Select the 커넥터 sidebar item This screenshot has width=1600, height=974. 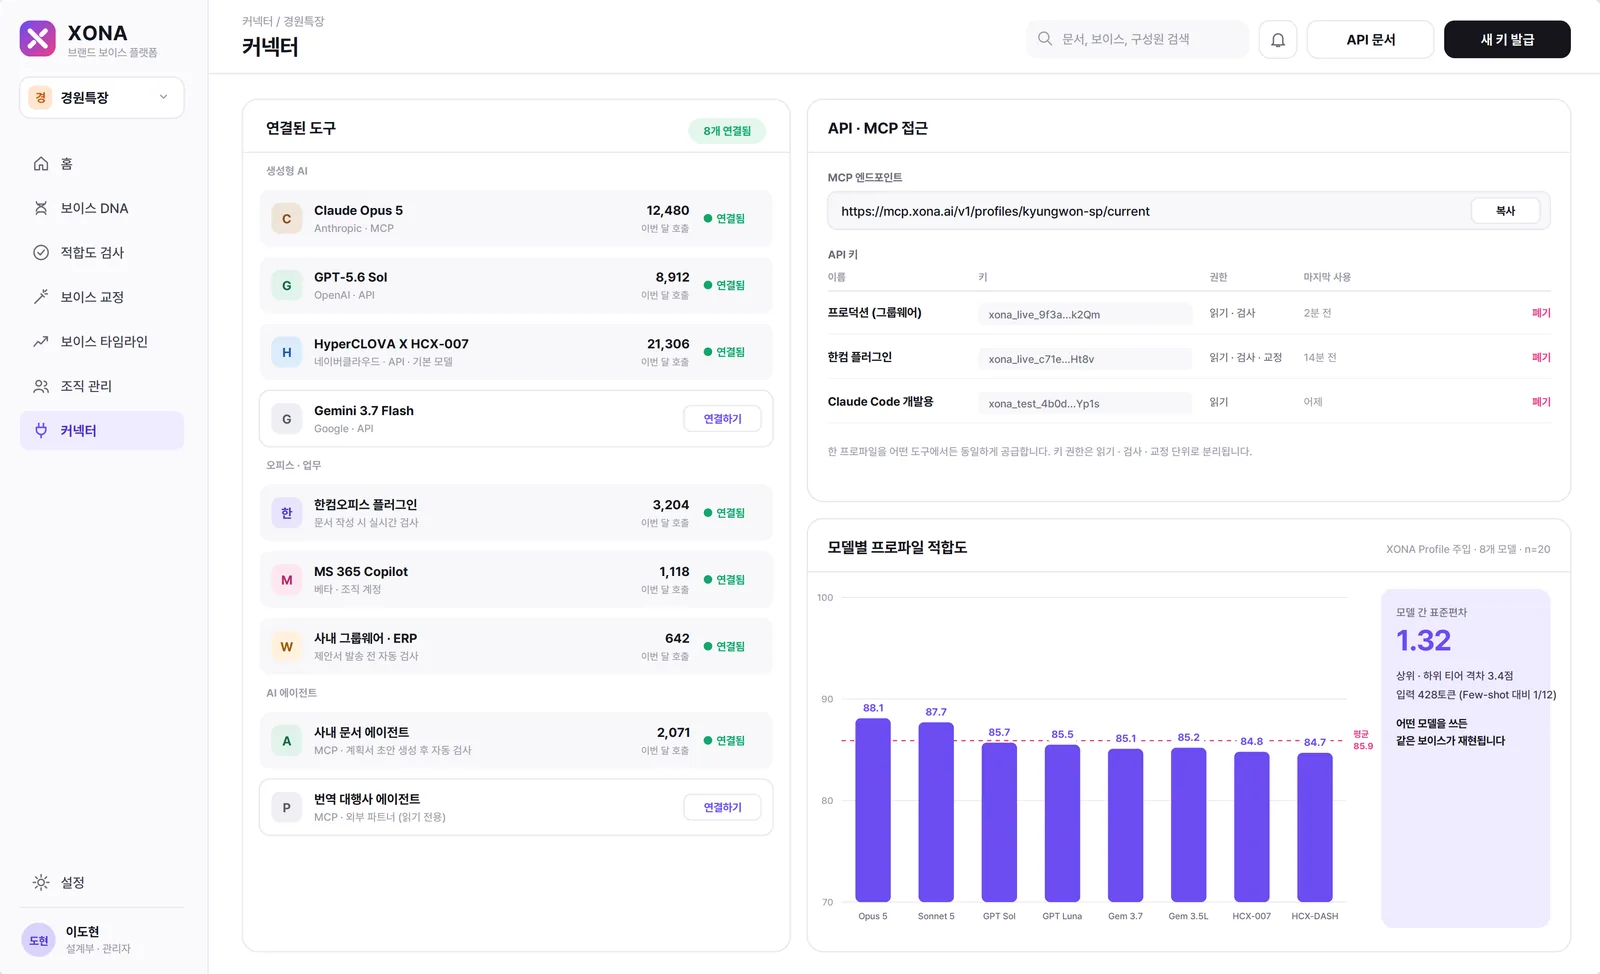[102, 431]
